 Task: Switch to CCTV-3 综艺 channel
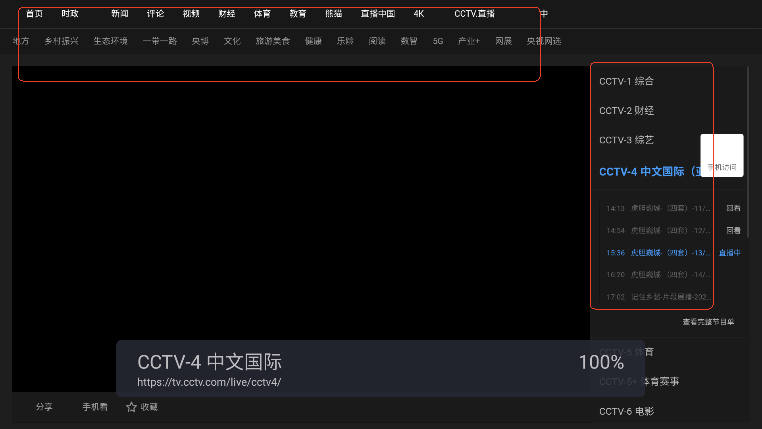(x=626, y=140)
